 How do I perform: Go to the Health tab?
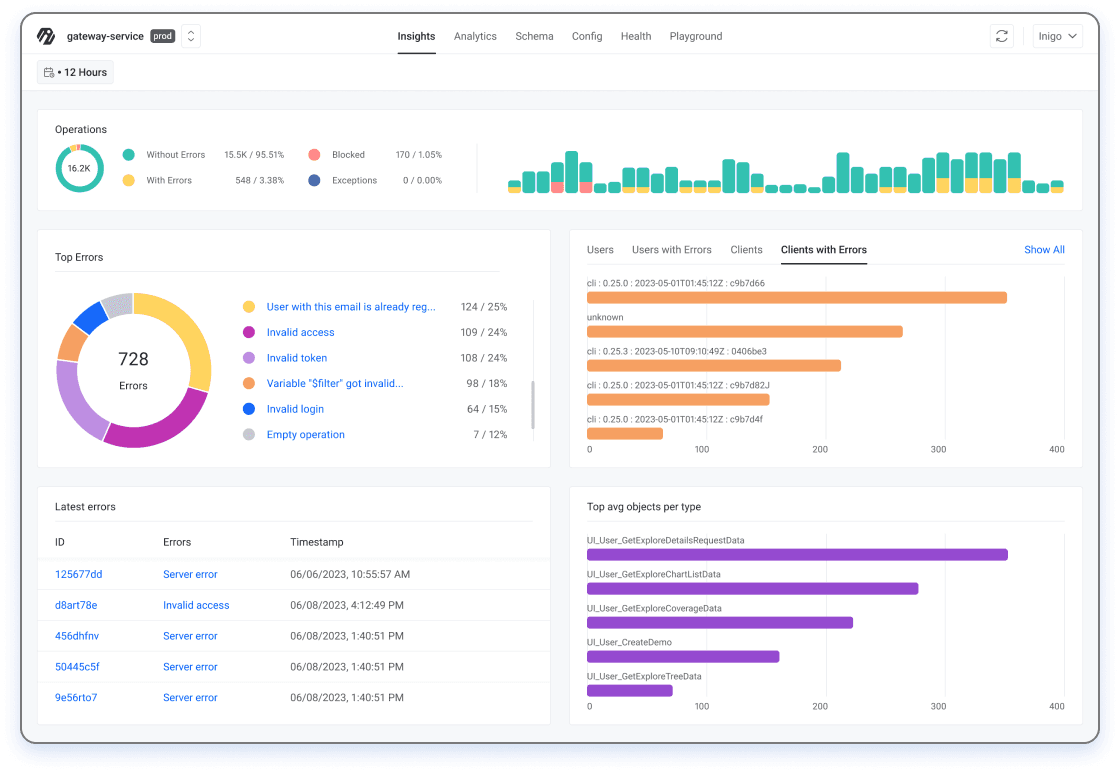point(636,36)
